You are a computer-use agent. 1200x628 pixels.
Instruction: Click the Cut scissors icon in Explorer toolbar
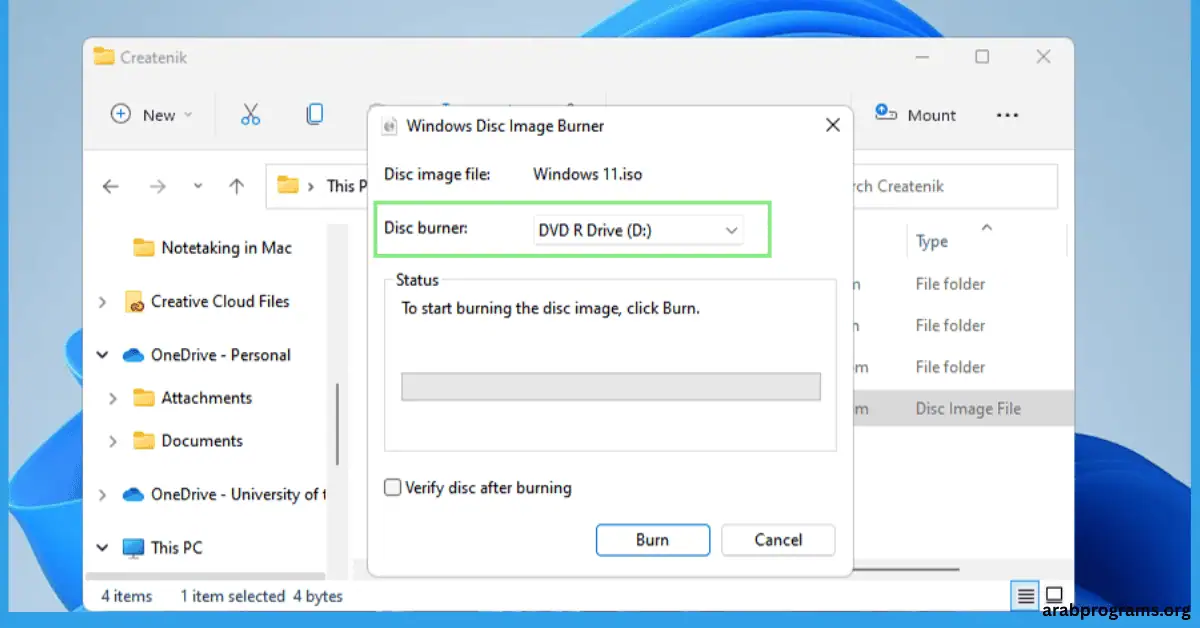pyautogui.click(x=250, y=114)
